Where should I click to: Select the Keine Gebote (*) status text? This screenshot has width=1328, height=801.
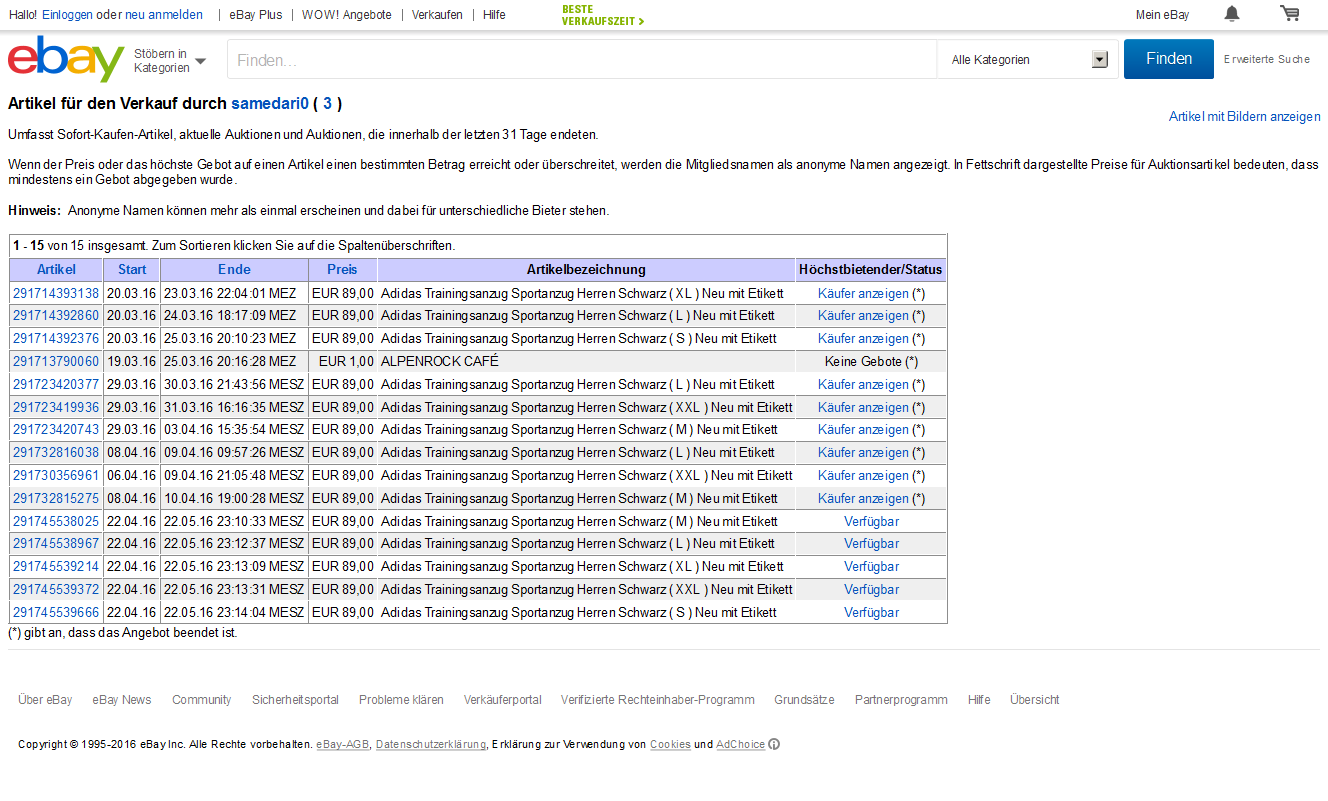(871, 361)
